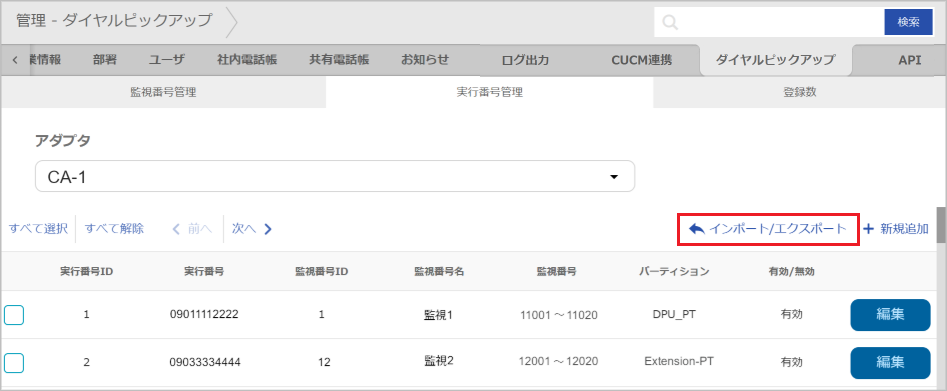Tick the checkbox for row 09033334444

(14, 363)
